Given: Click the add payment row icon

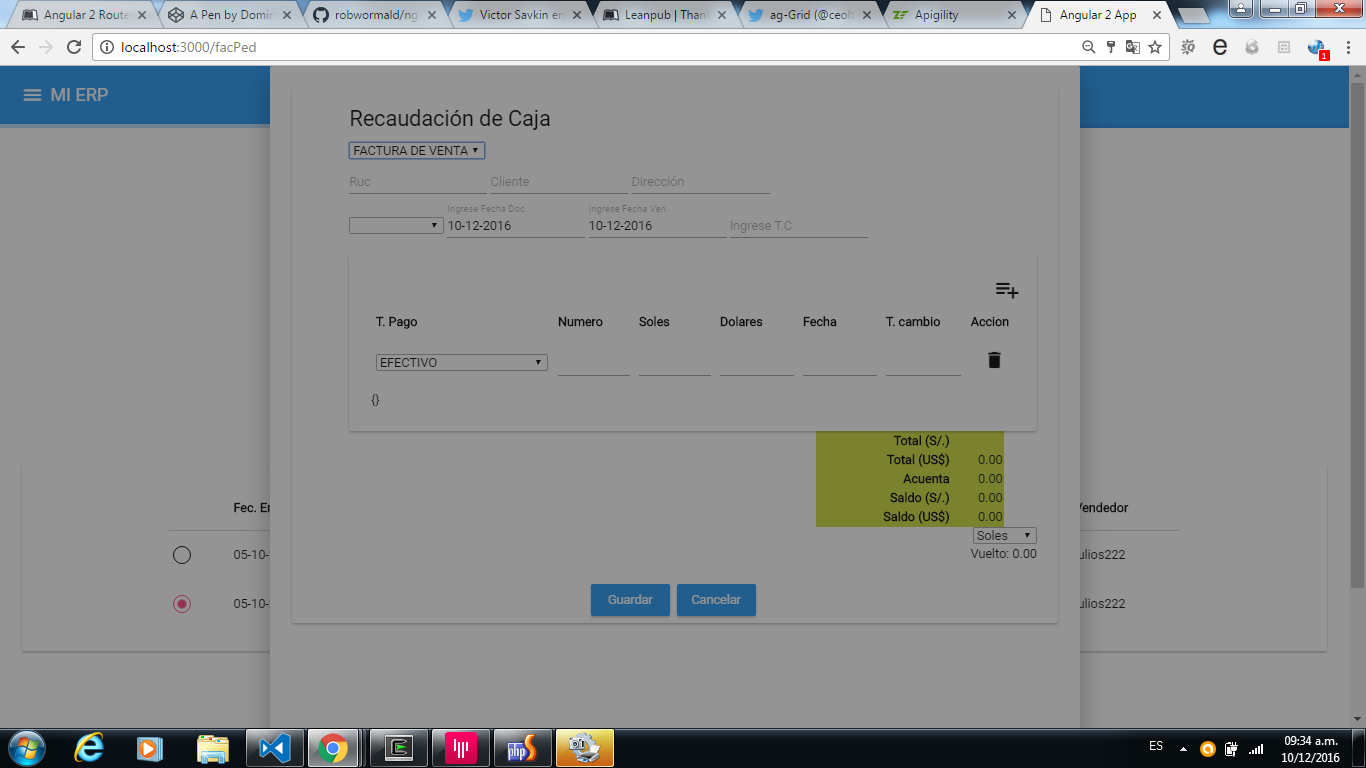Looking at the screenshot, I should tap(1006, 290).
